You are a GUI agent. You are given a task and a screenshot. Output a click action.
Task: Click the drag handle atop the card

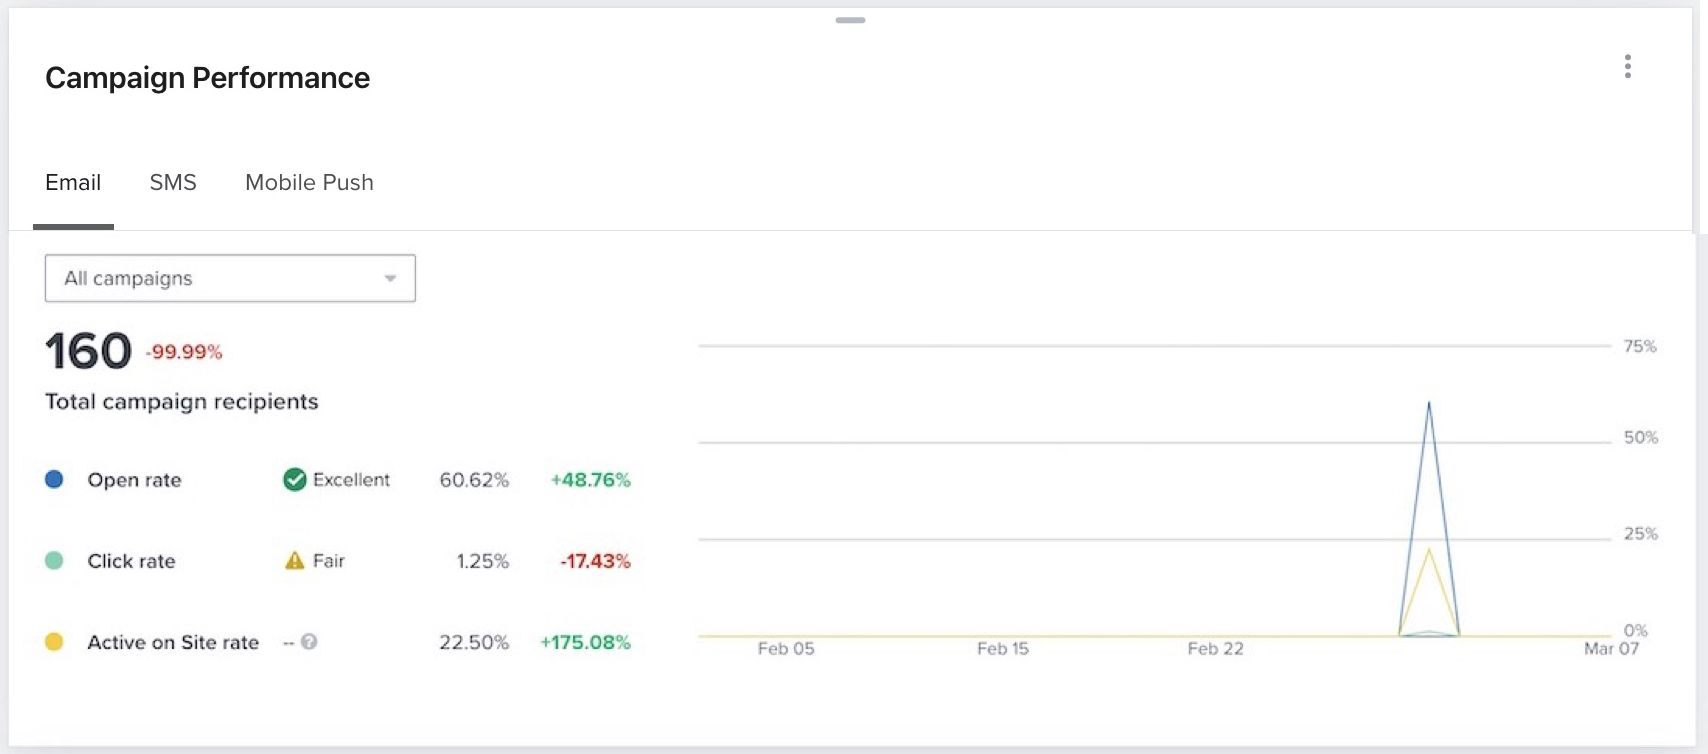pos(850,20)
